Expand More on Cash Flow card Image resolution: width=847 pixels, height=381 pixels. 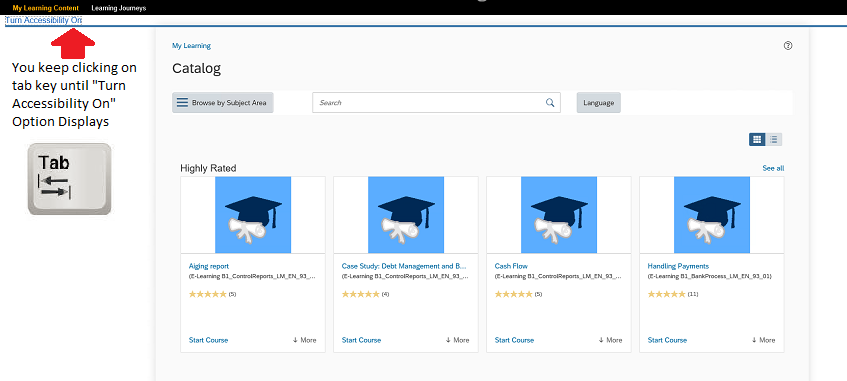pyautogui.click(x=610, y=340)
